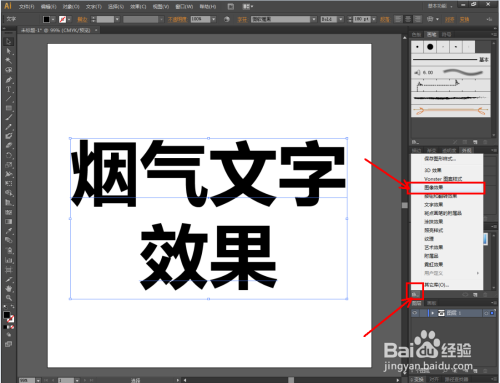Open the font family dropdown

314,19
